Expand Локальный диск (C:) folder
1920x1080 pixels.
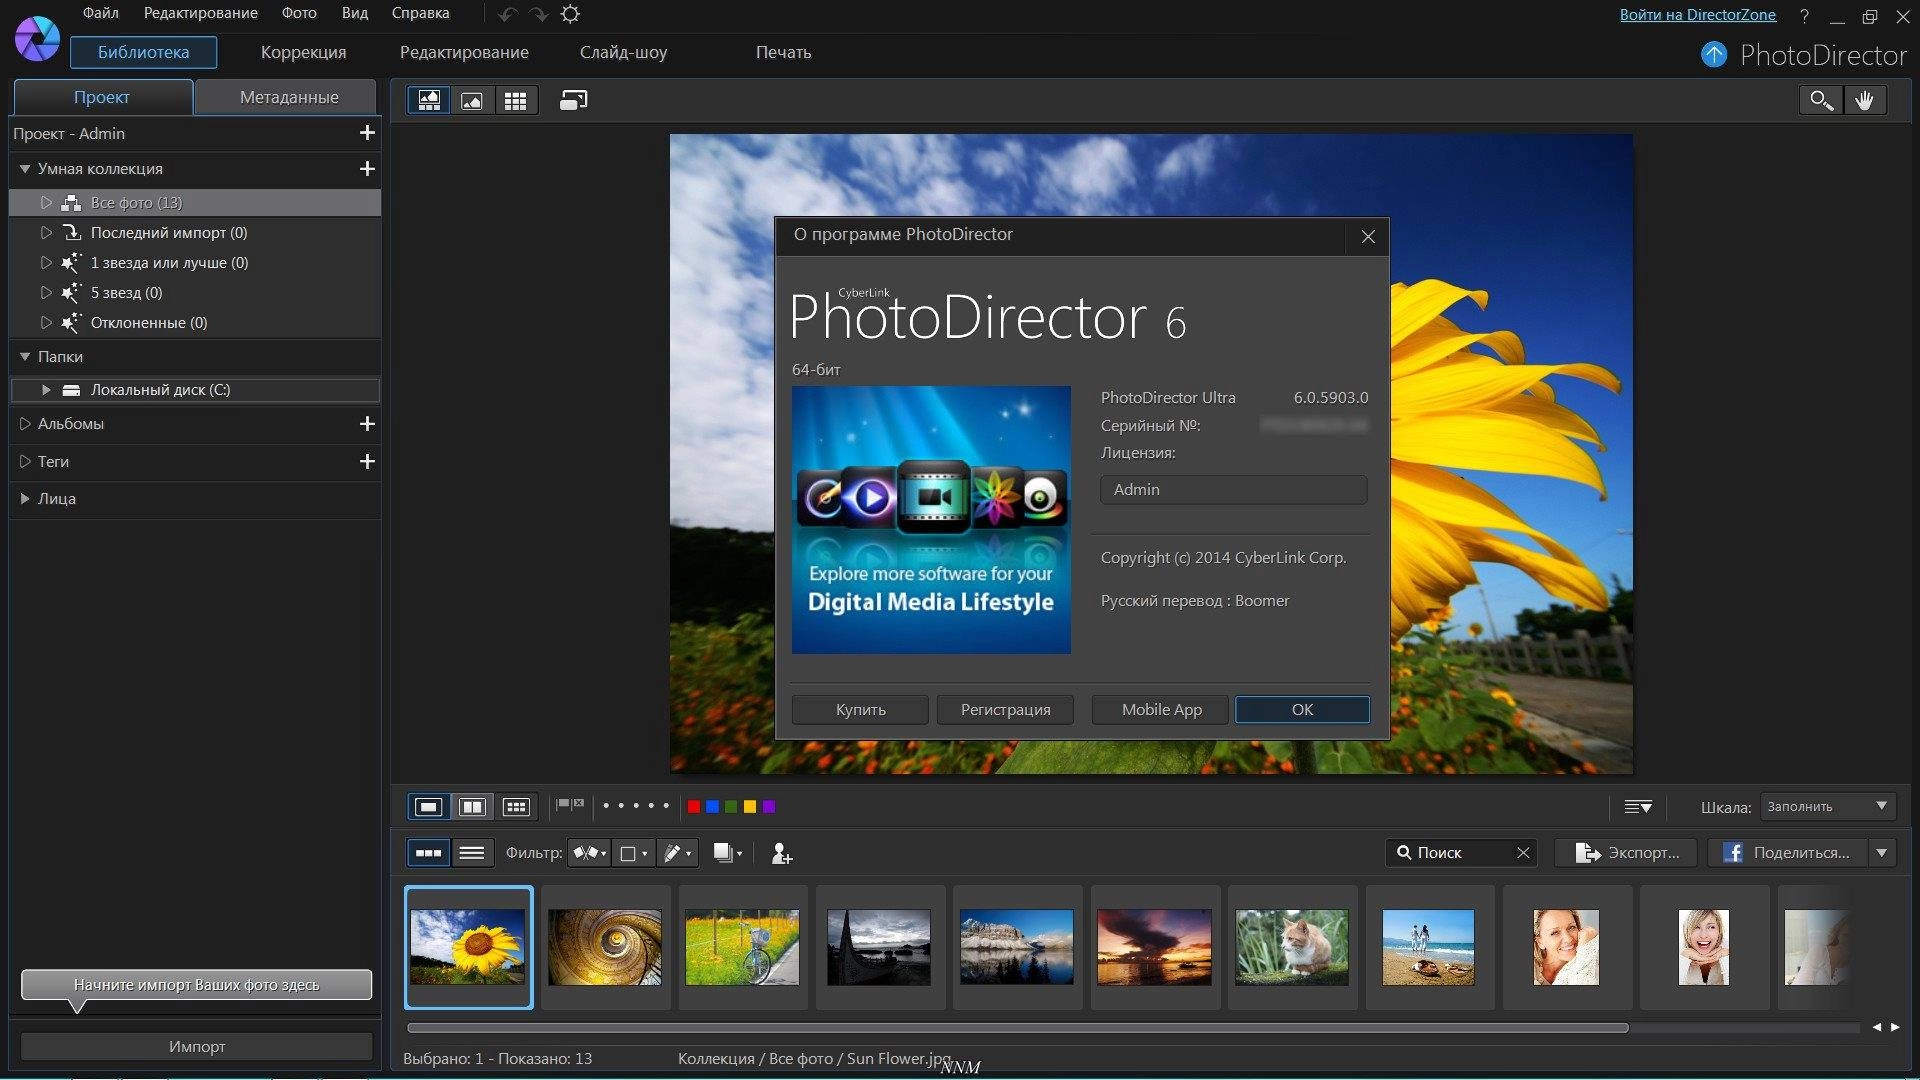pyautogui.click(x=46, y=390)
